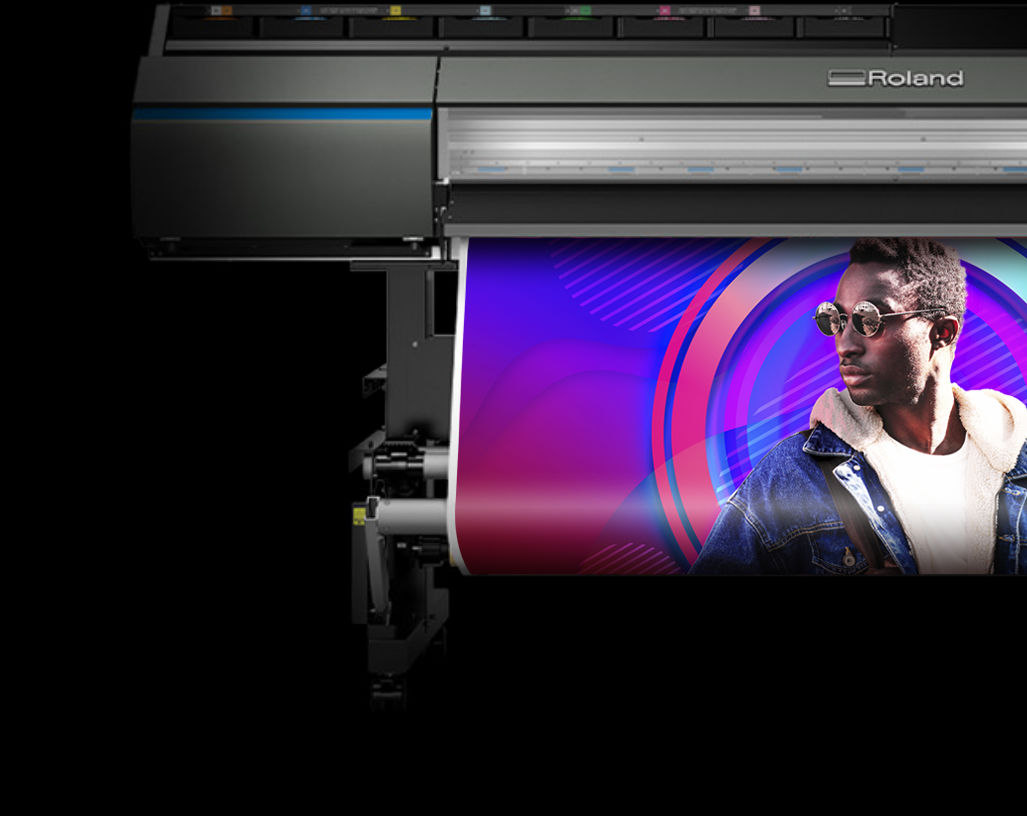Select the magenta ink cartridge label
The height and width of the screenshot is (816, 1027).
[664, 11]
